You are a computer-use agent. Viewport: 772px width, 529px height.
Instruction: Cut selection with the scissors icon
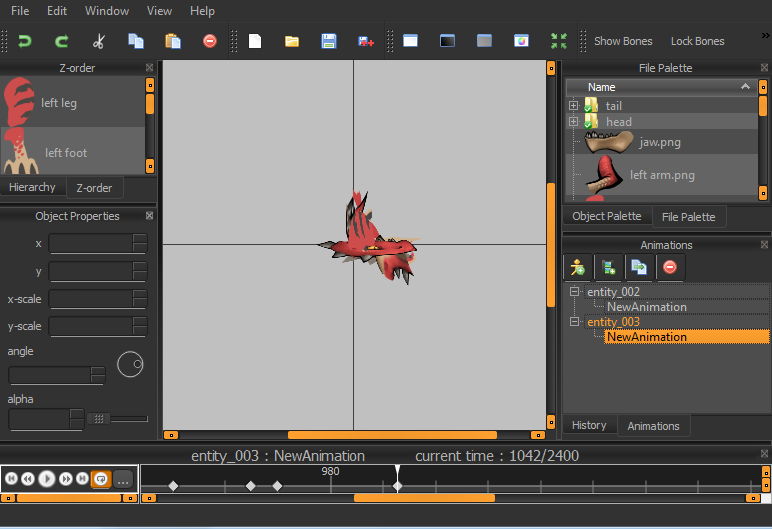[98, 41]
